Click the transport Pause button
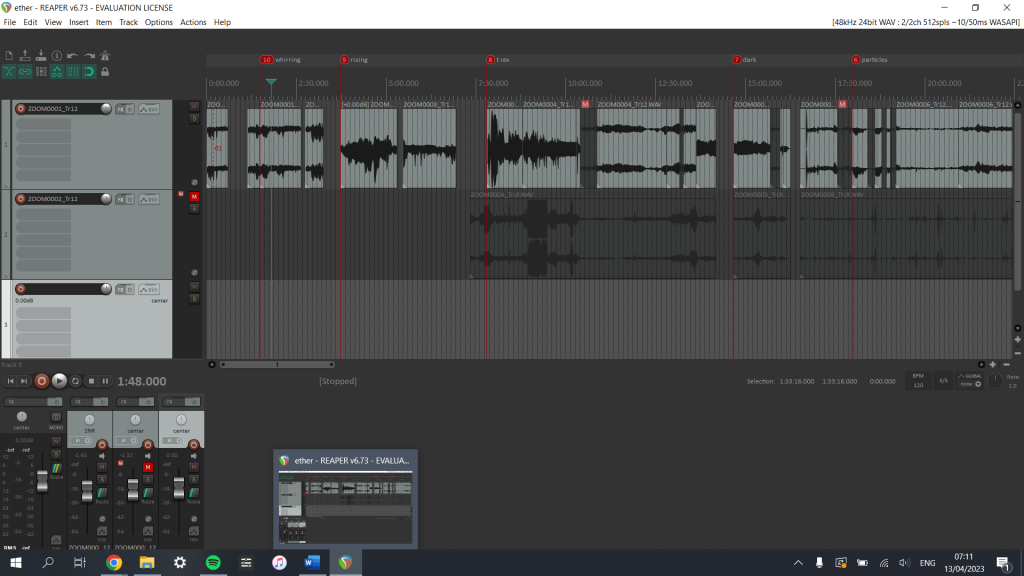1024x576 pixels. point(105,381)
